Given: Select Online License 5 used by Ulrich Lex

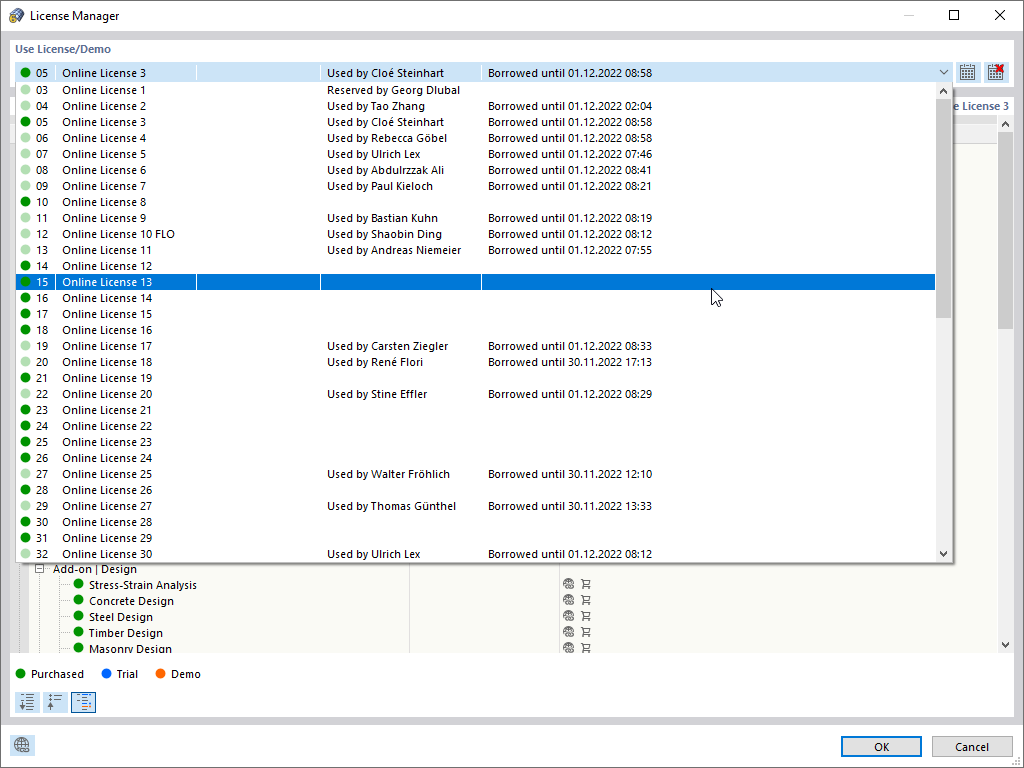Looking at the screenshot, I should (475, 154).
